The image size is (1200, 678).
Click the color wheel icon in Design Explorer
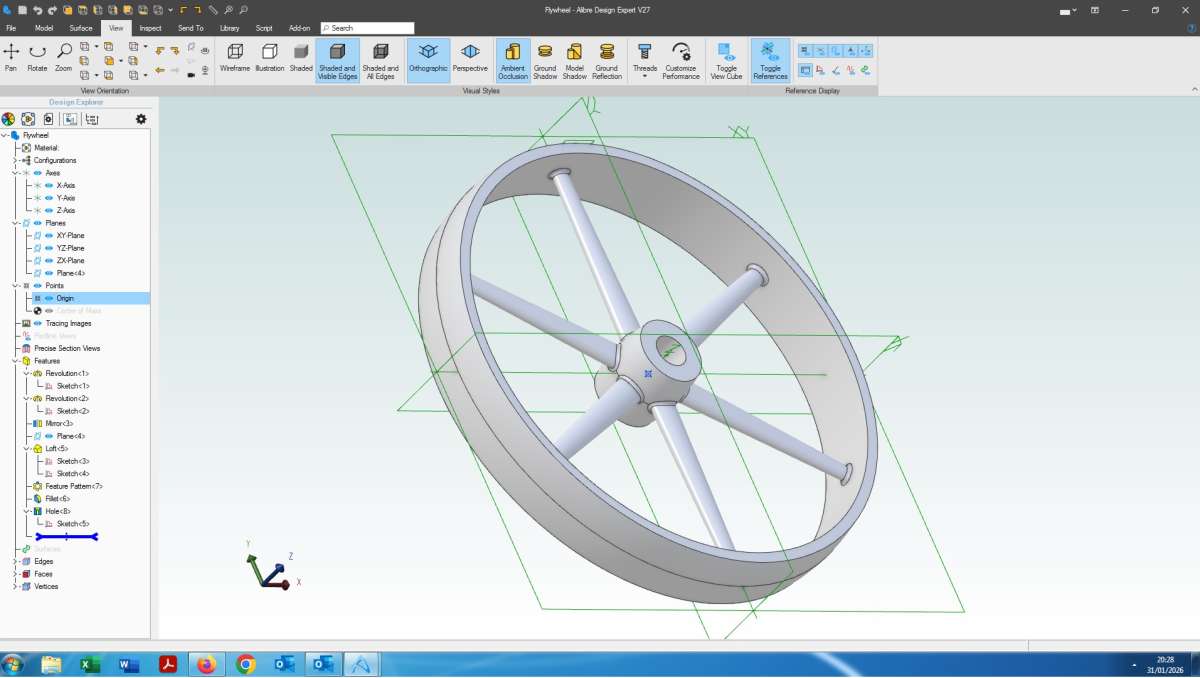point(8,119)
